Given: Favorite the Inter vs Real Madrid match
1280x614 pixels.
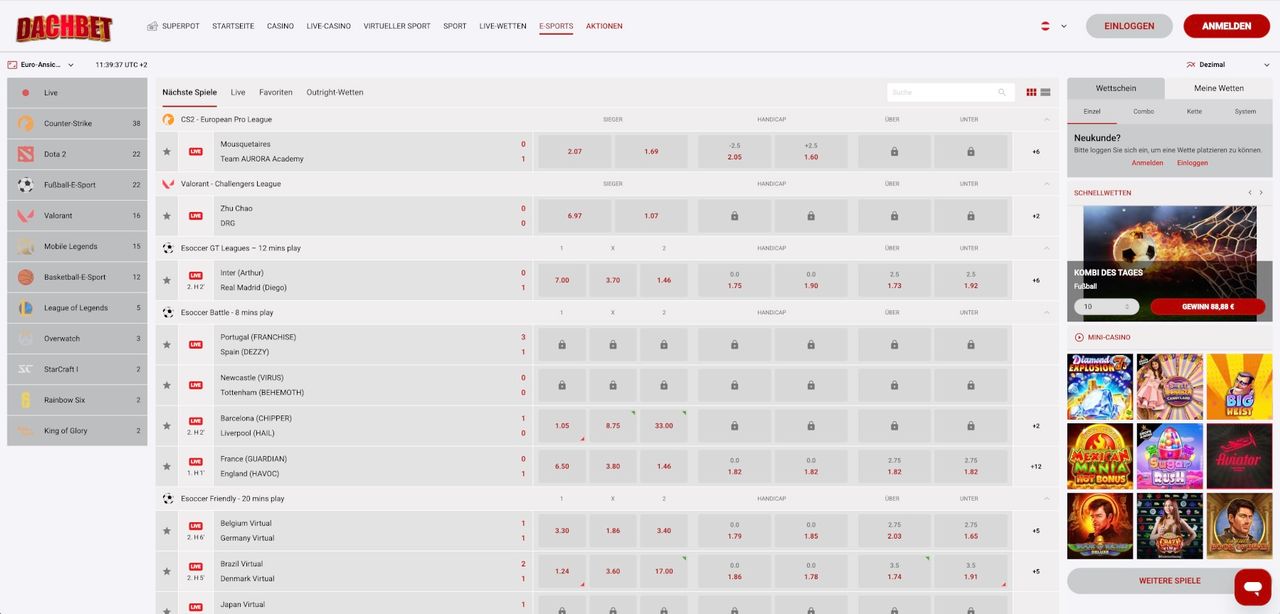Looking at the screenshot, I should (x=167, y=280).
